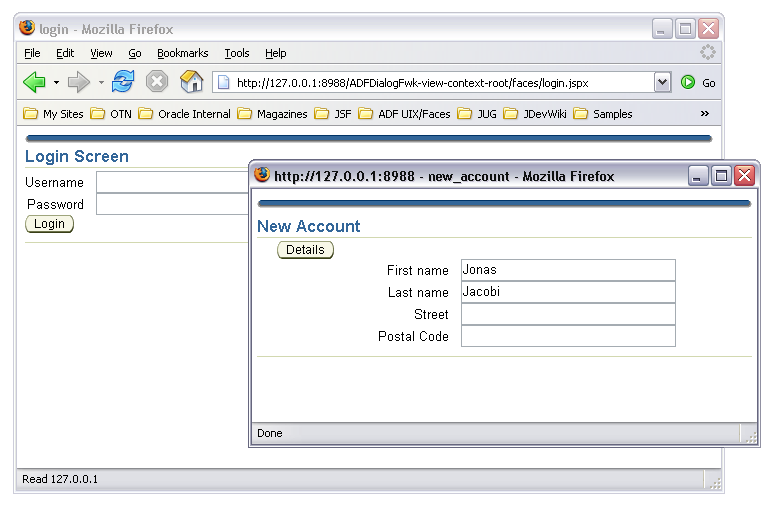Maximize the new_account dialog window
Viewport: 772px width, 508px height.
coord(721,176)
